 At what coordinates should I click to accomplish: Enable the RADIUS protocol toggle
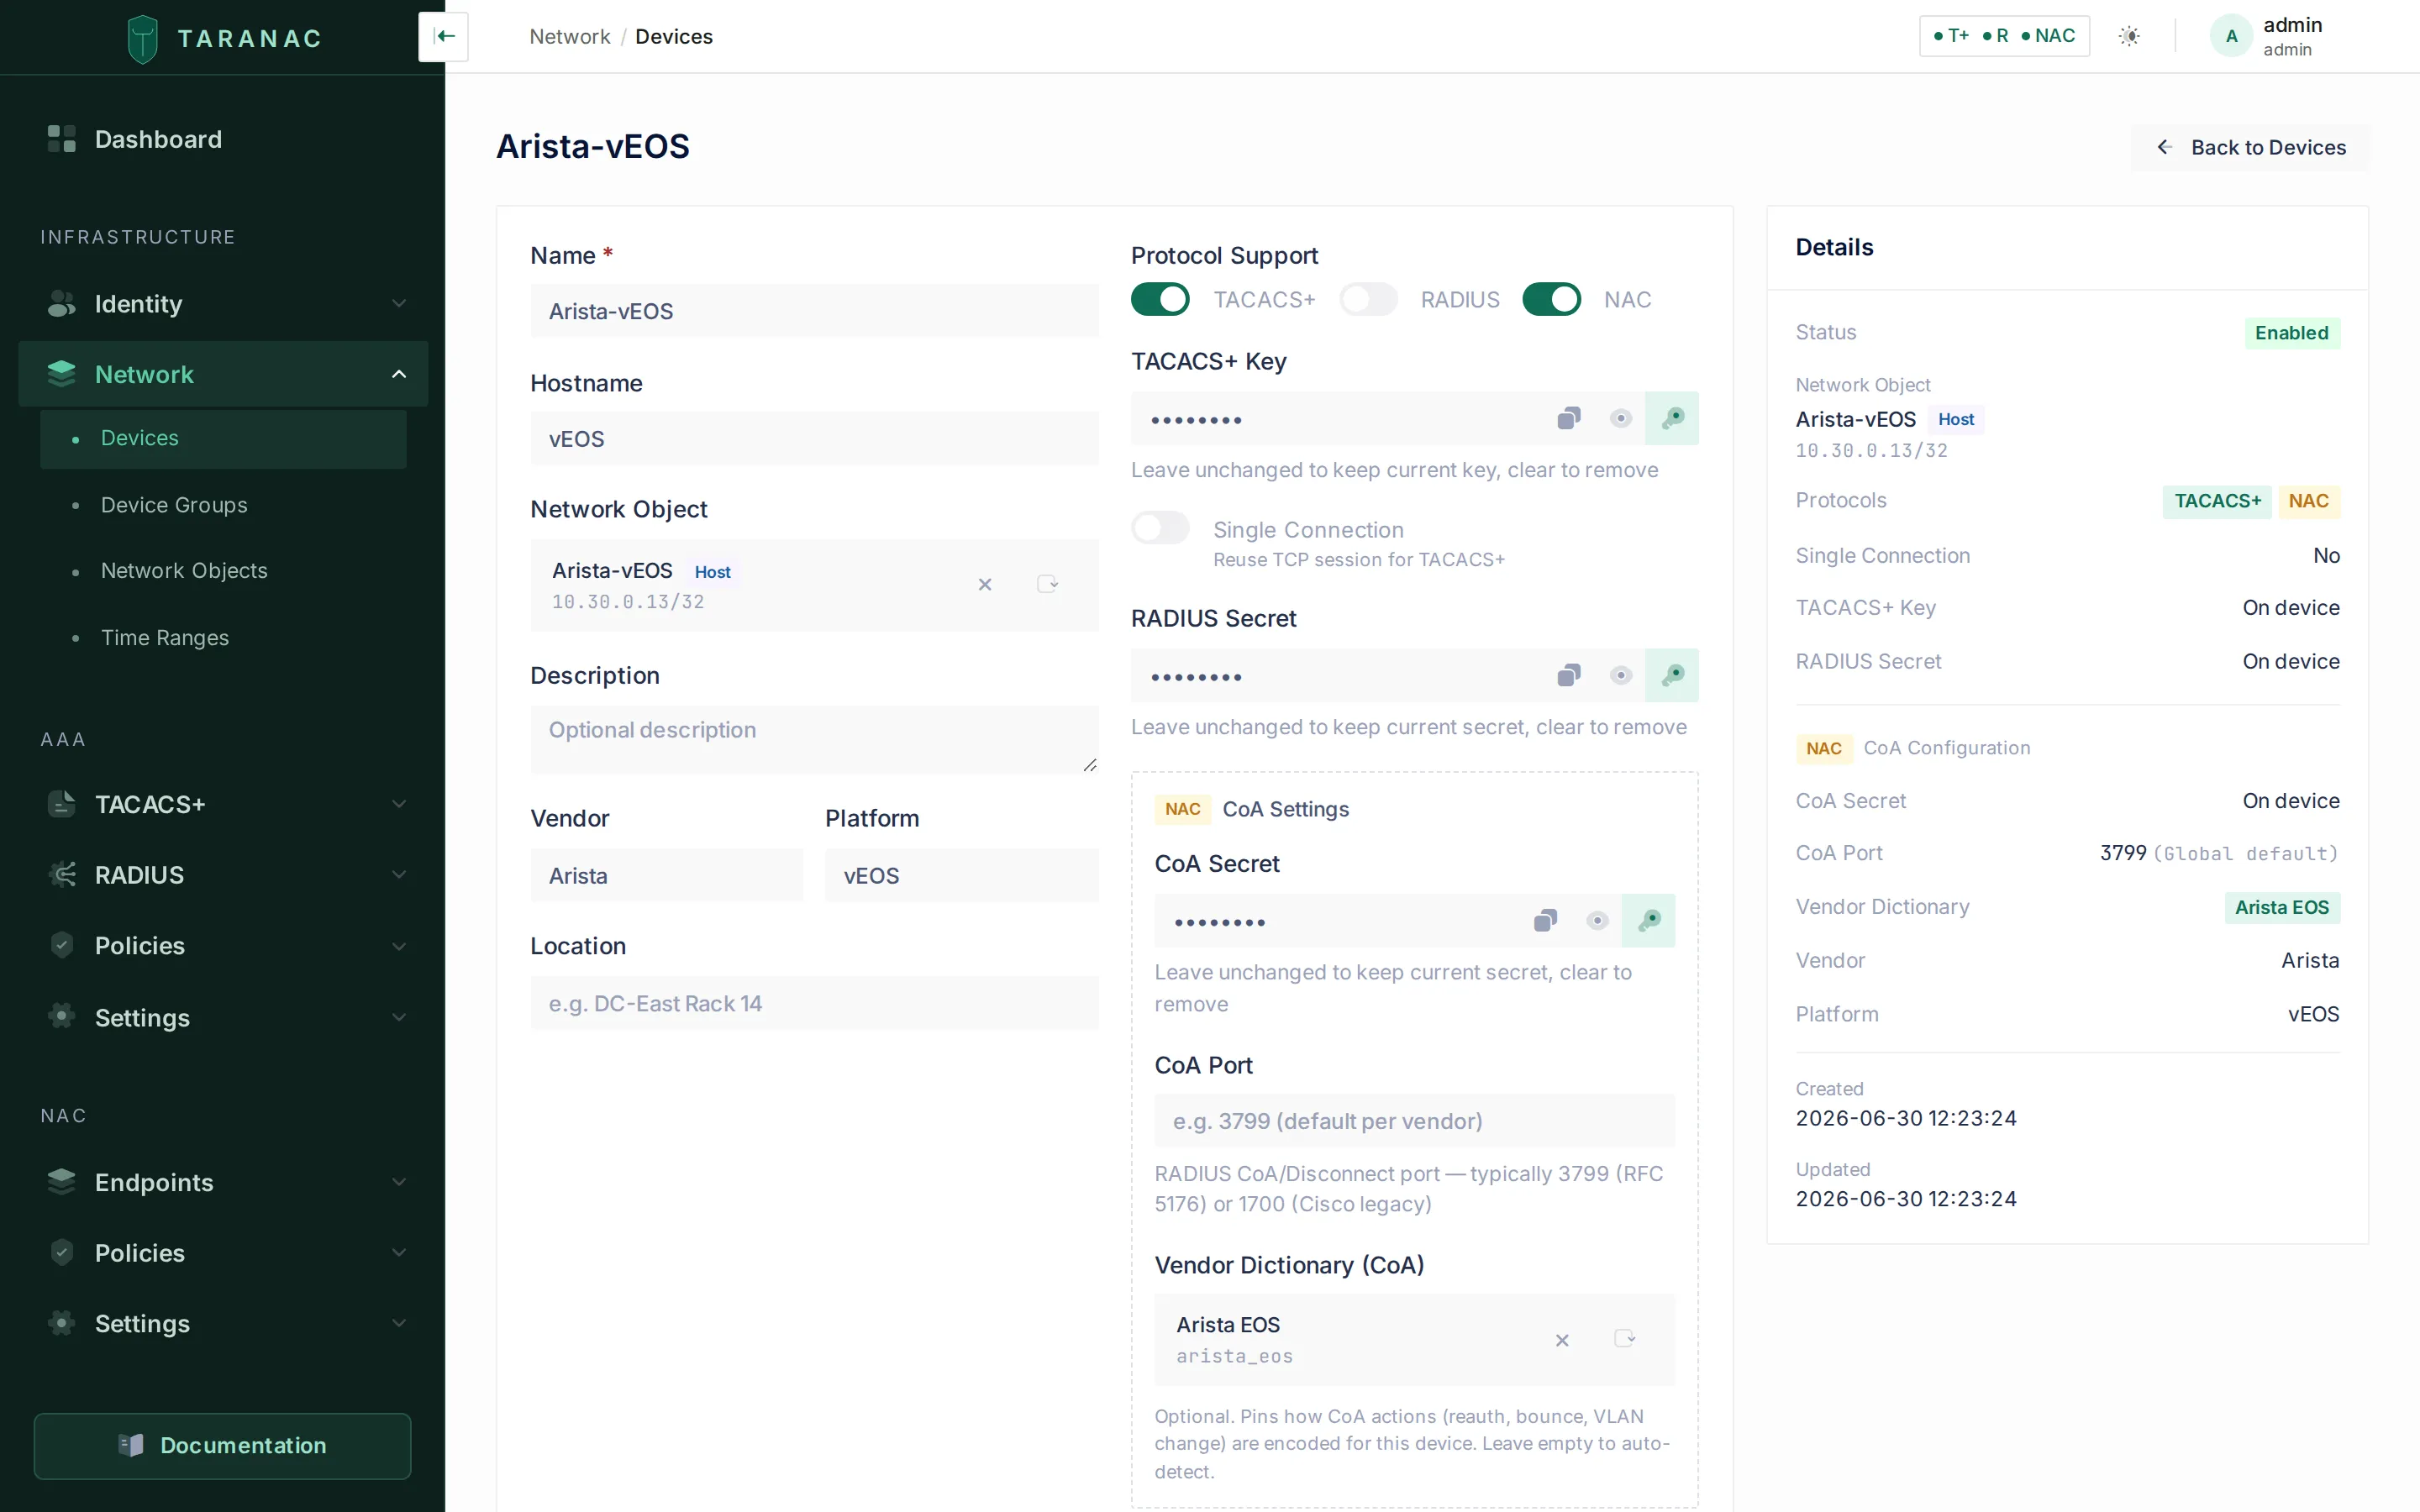pyautogui.click(x=1369, y=299)
